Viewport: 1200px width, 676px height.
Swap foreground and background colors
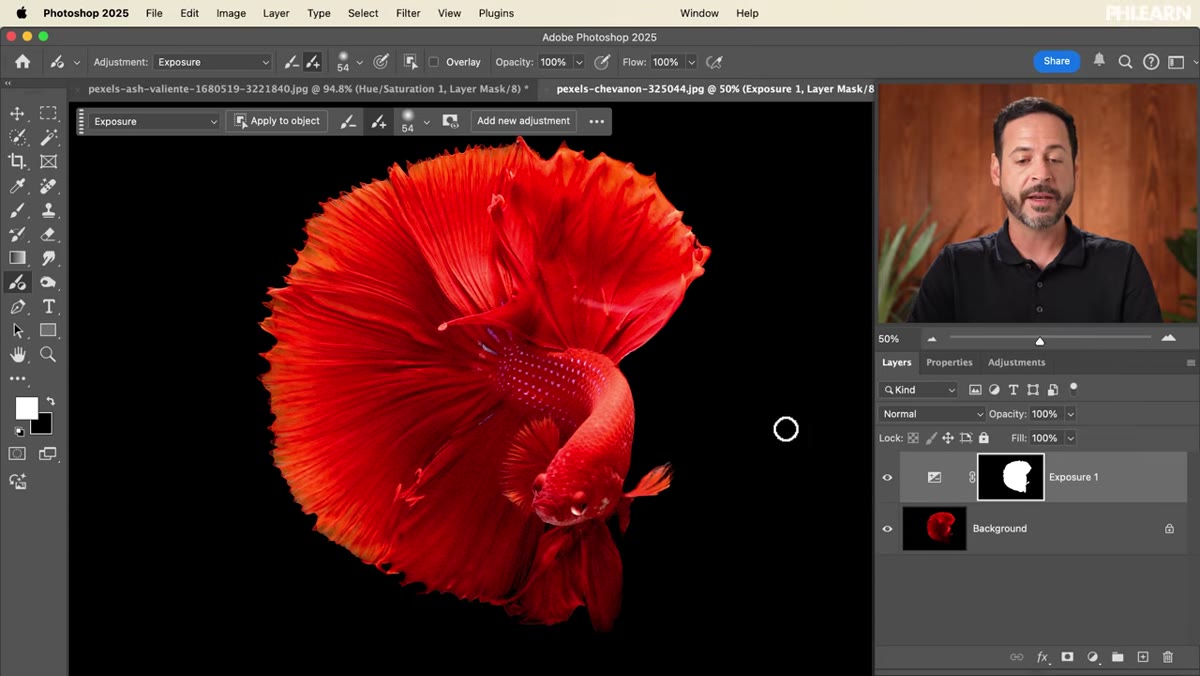point(50,401)
